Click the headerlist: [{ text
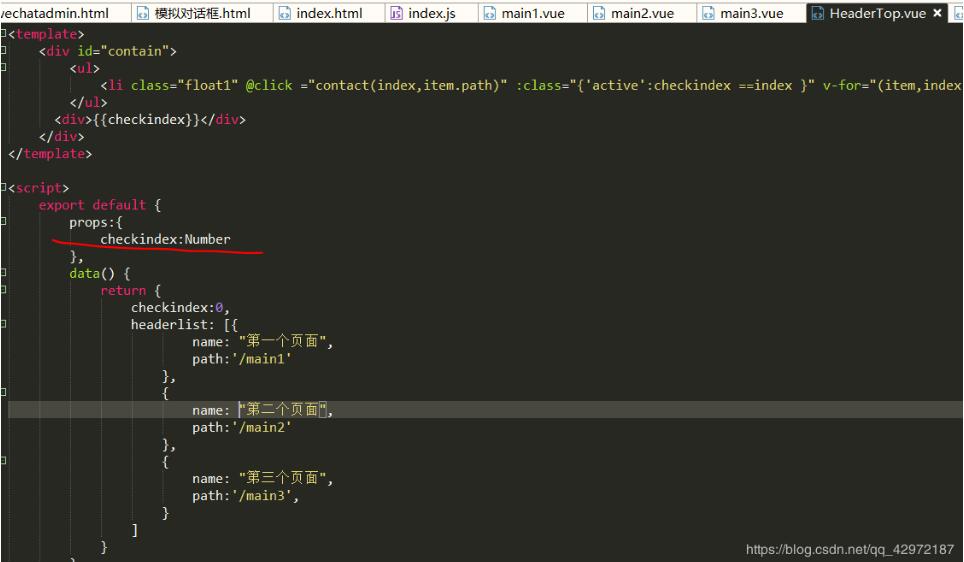The width and height of the screenshot is (964, 562). [x=184, y=325]
